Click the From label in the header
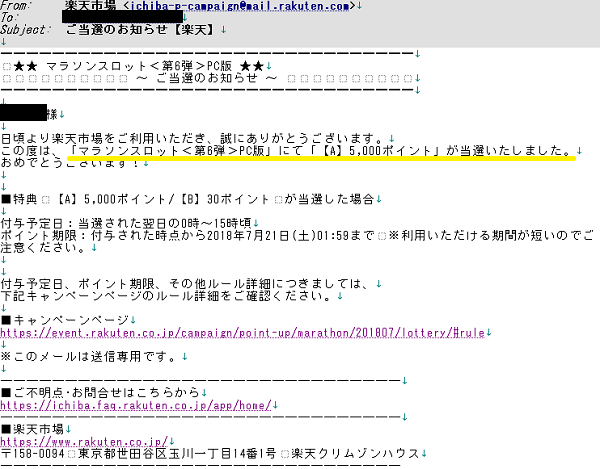600x469 pixels. click(x=15, y=5)
